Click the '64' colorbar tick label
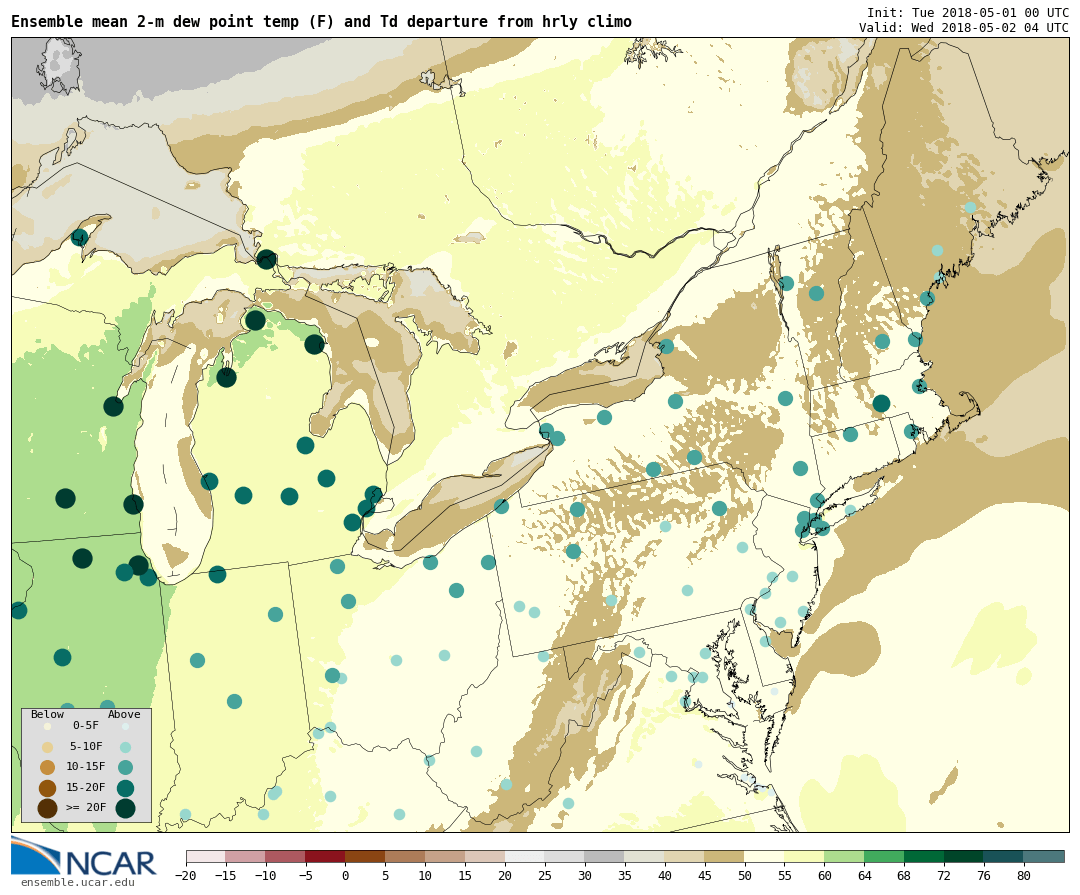 pyautogui.click(x=864, y=876)
